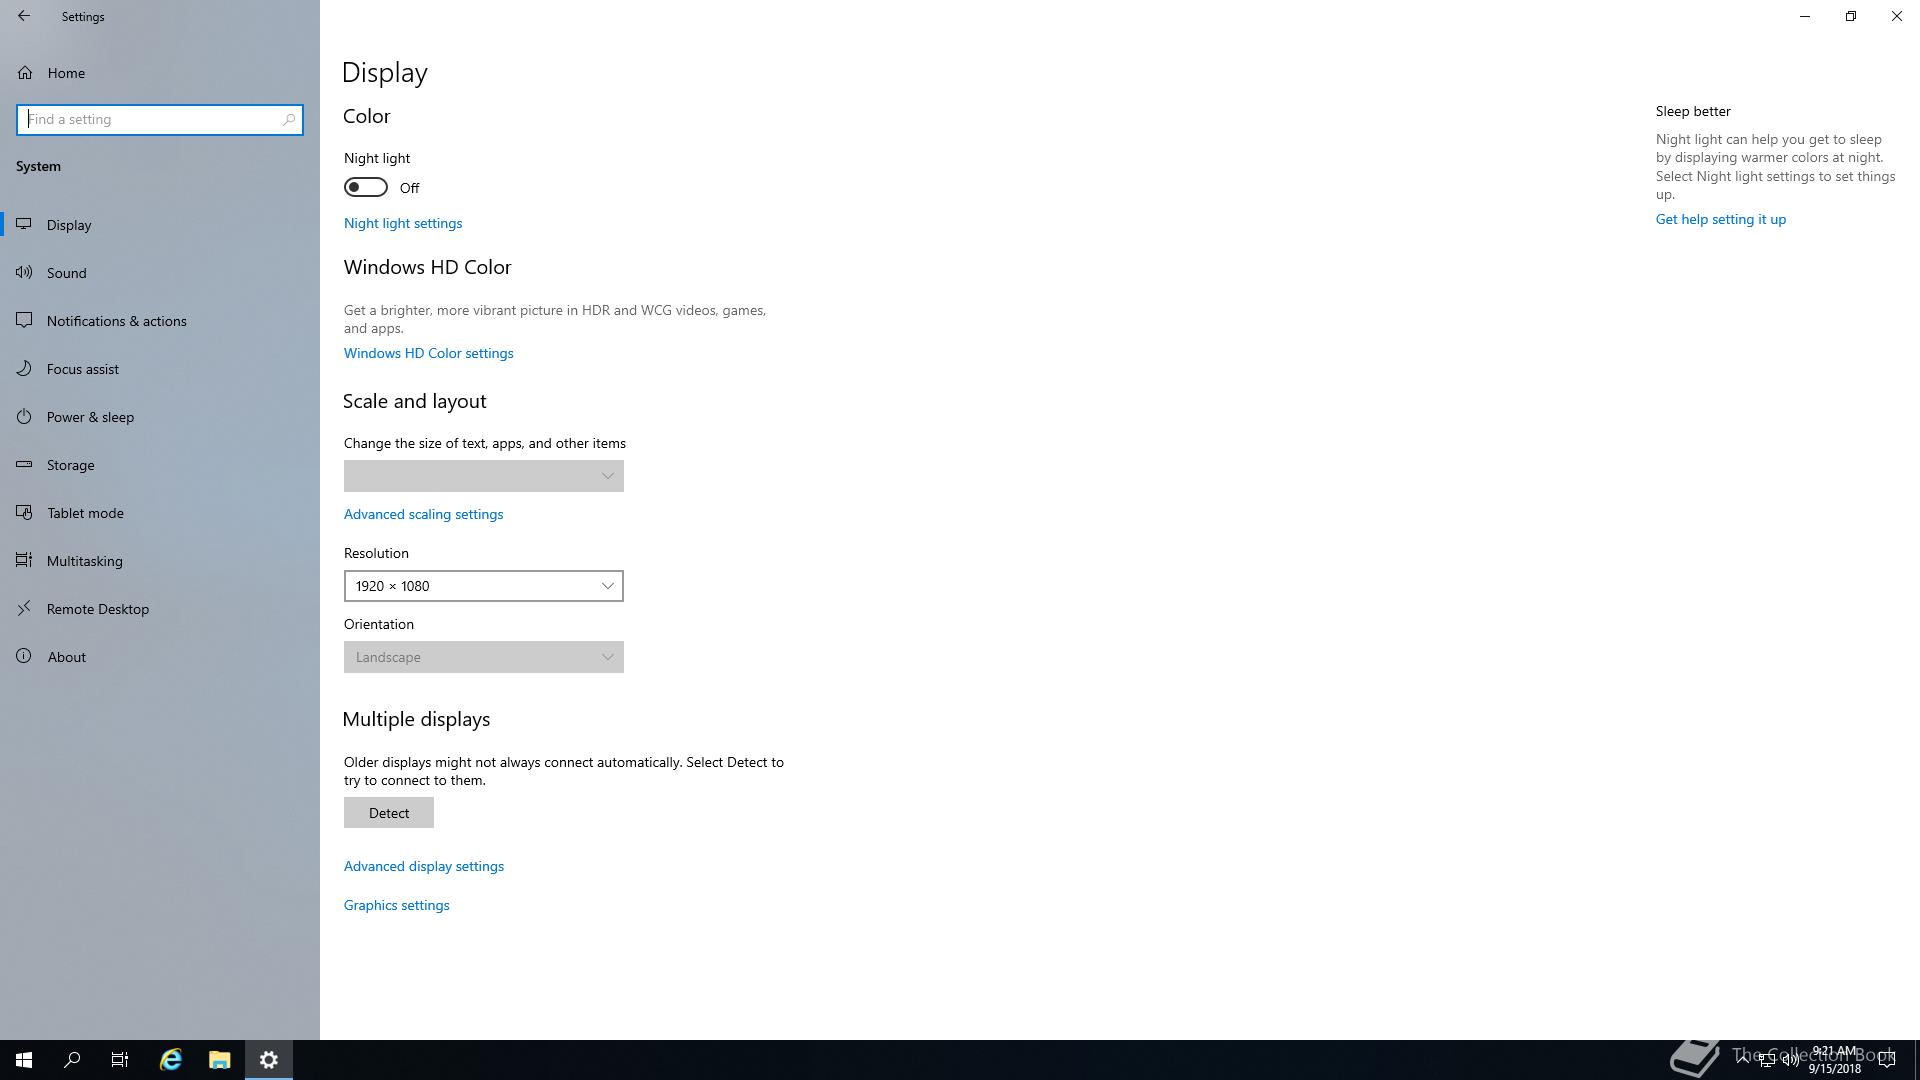Click the Detect button
This screenshot has height=1080, width=1920.
(389, 813)
